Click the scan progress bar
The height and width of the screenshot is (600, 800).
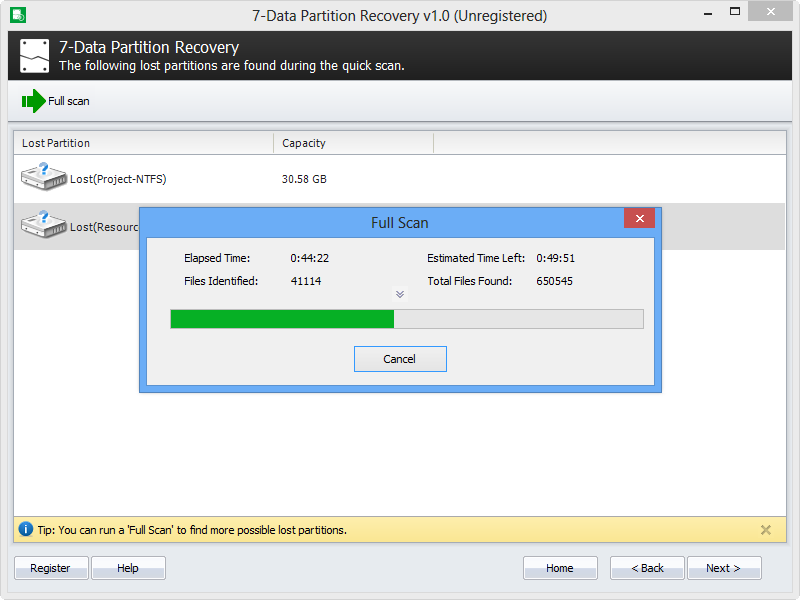(x=407, y=319)
